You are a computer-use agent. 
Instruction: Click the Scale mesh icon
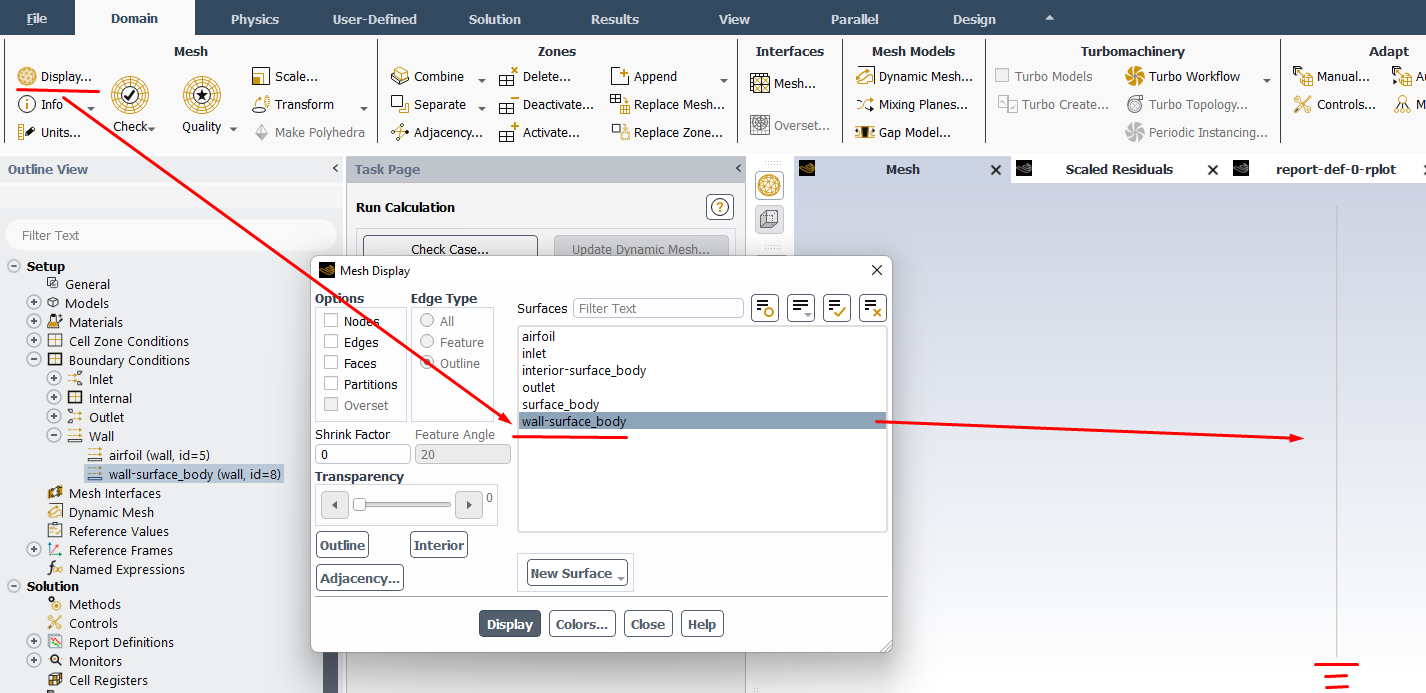click(x=260, y=76)
